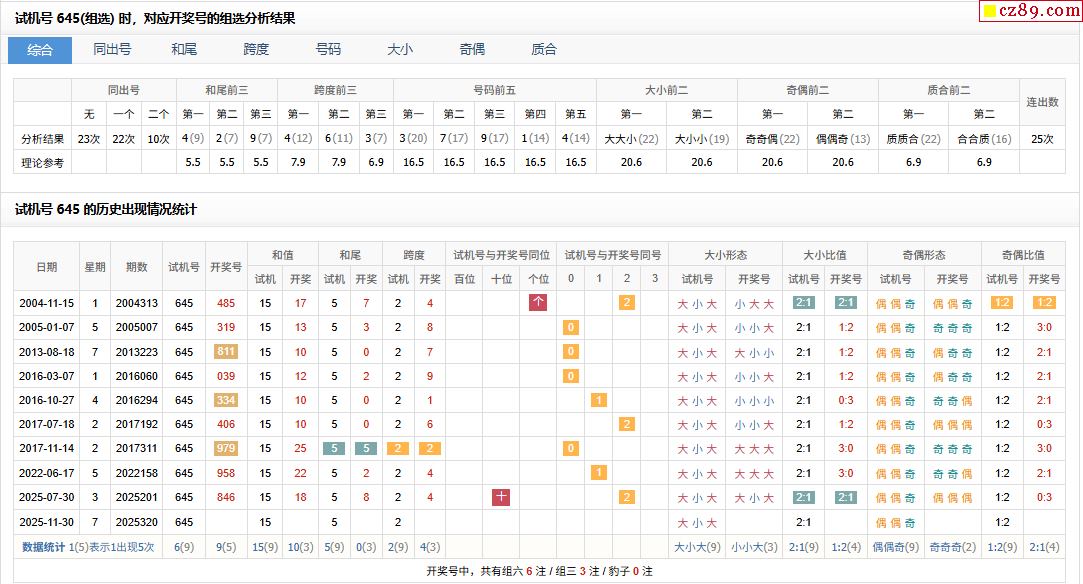Screen dimensions: 1083x584
Task: Click the 数据统计 label in the bottom row
Action: [43, 547]
